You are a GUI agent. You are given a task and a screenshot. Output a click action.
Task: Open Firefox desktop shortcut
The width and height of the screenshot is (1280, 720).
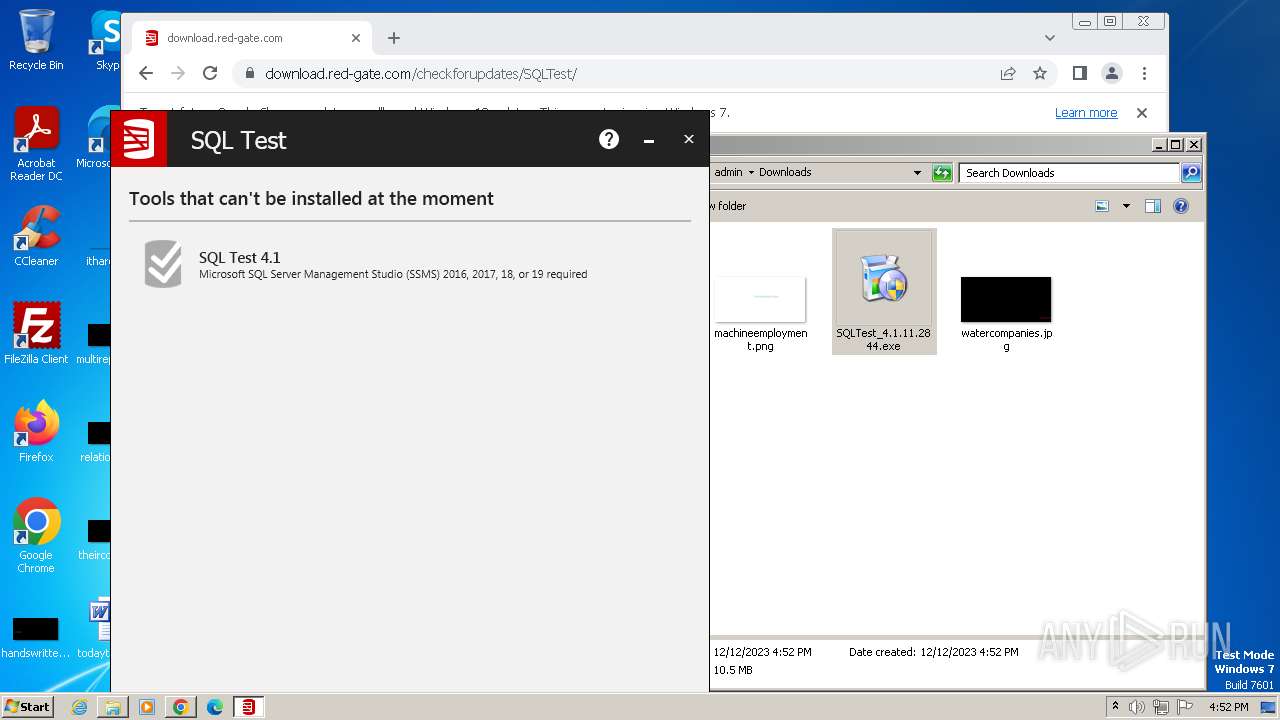(x=36, y=431)
